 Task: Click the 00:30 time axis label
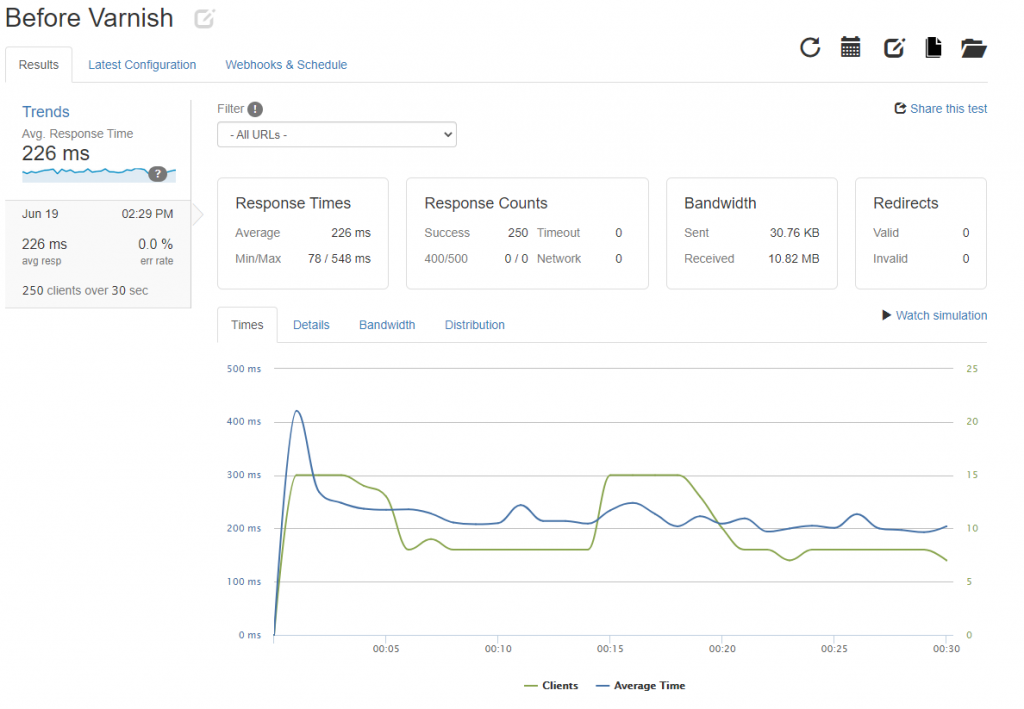(946, 649)
